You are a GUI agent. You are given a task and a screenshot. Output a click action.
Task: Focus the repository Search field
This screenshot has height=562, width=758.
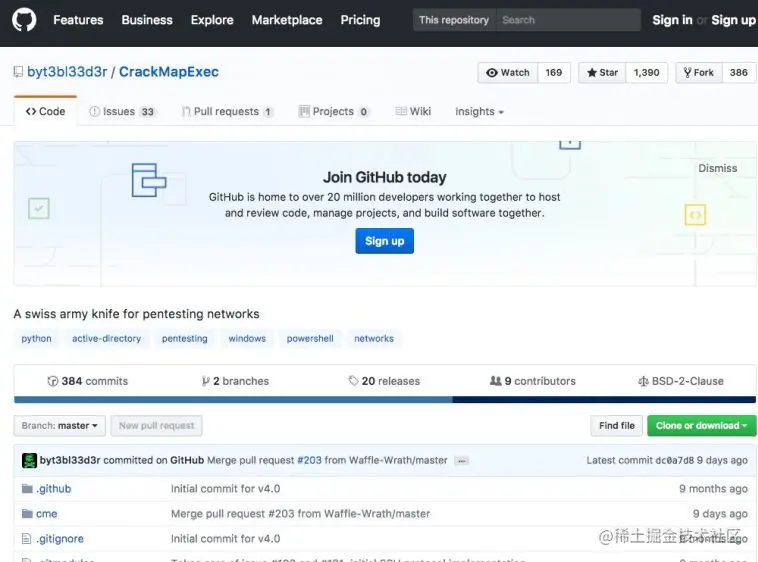click(x=568, y=20)
